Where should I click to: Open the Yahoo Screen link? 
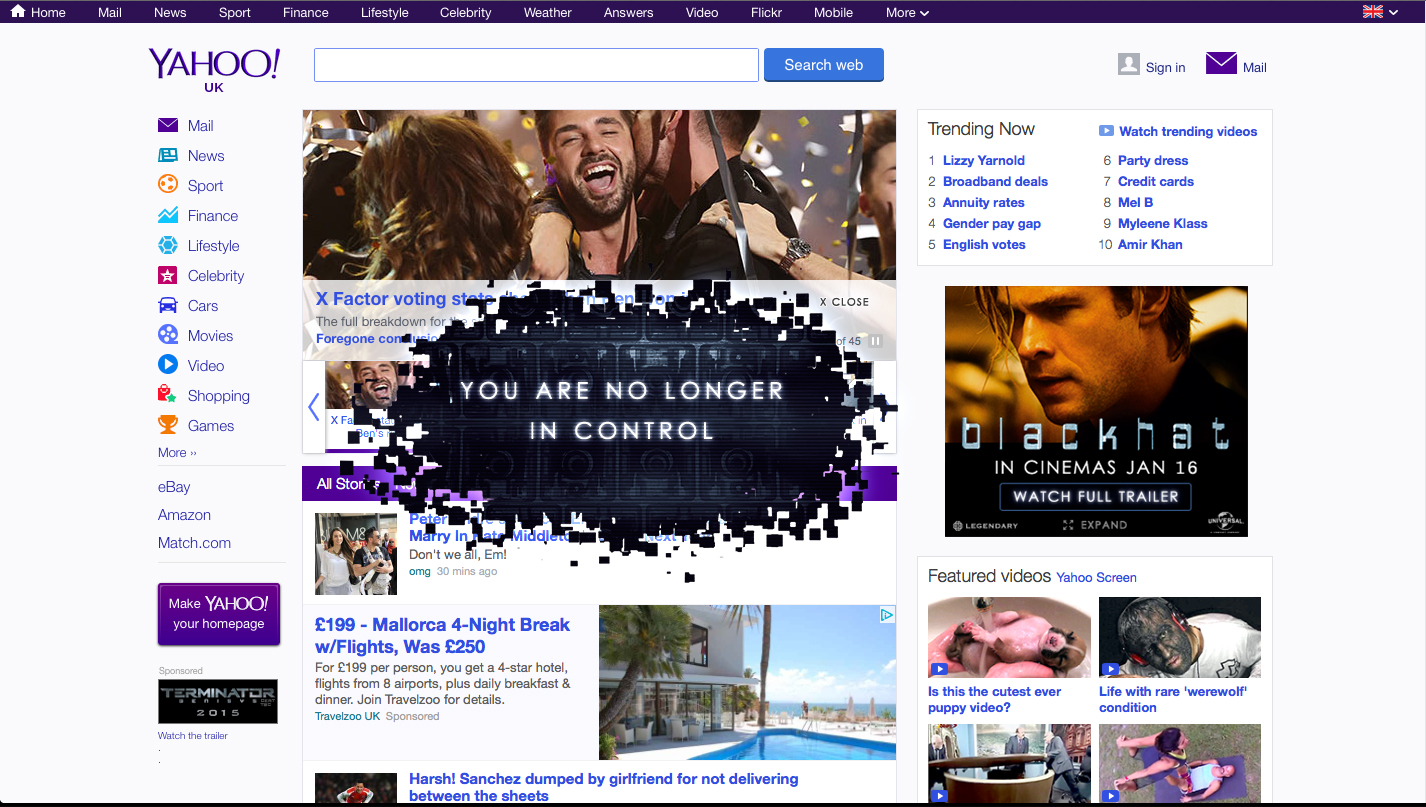[x=1097, y=577]
